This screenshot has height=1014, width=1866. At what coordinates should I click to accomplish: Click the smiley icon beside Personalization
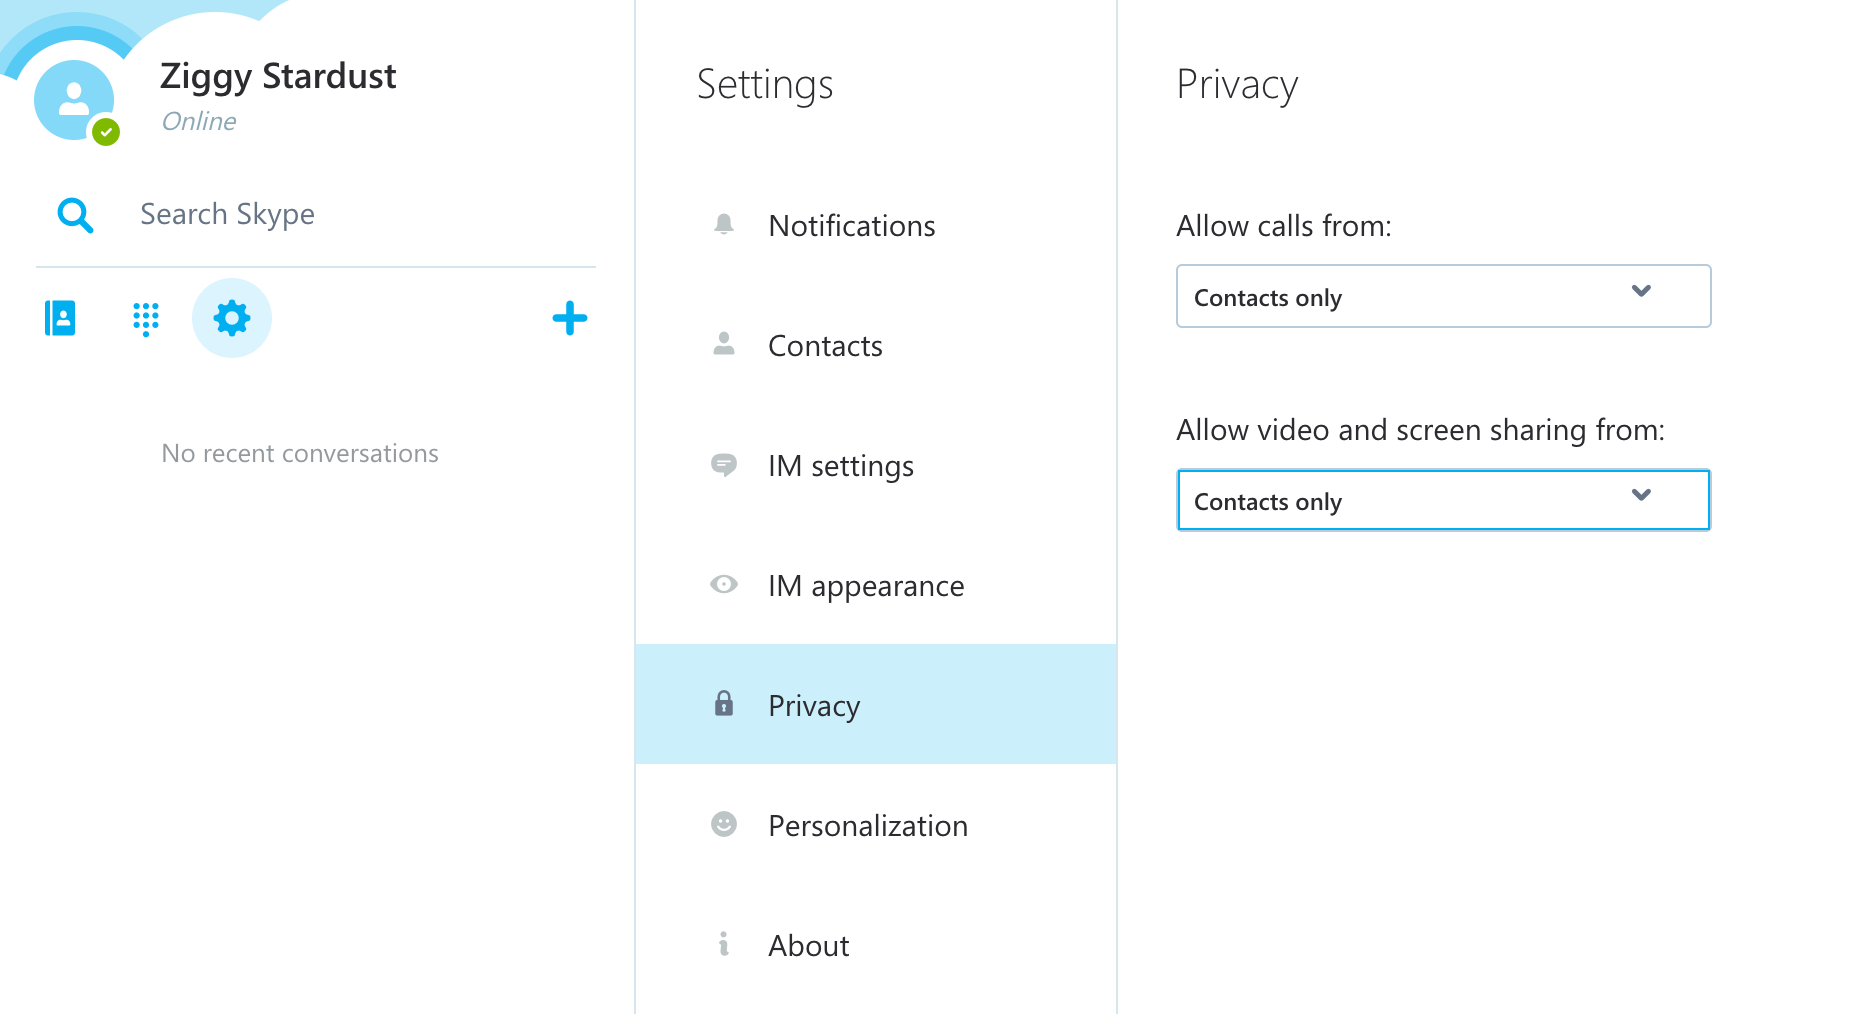[x=724, y=824]
